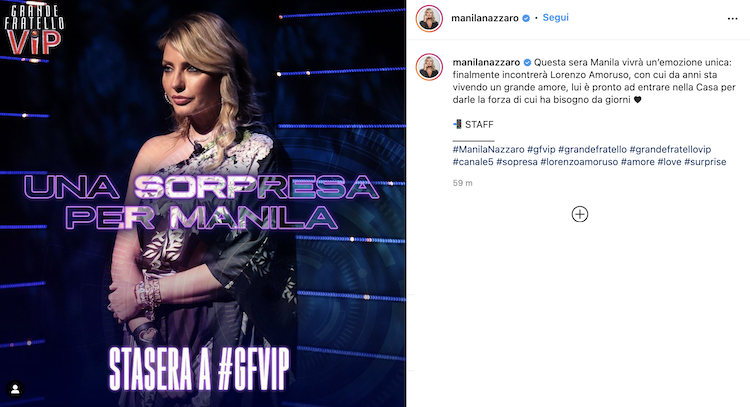750x407 pixels.
Task: Open the #surprise hashtag link
Action: (705, 162)
